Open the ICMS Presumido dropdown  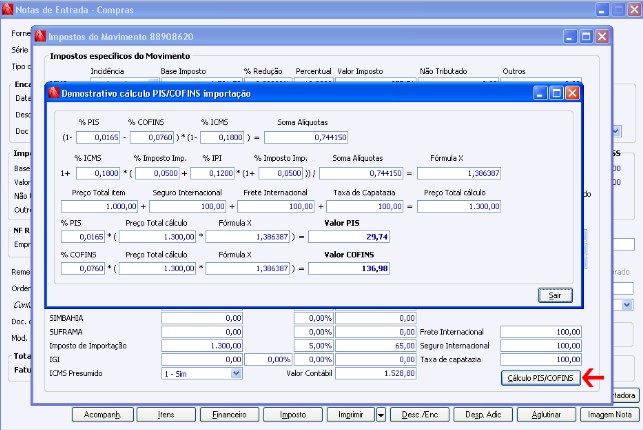(236, 373)
